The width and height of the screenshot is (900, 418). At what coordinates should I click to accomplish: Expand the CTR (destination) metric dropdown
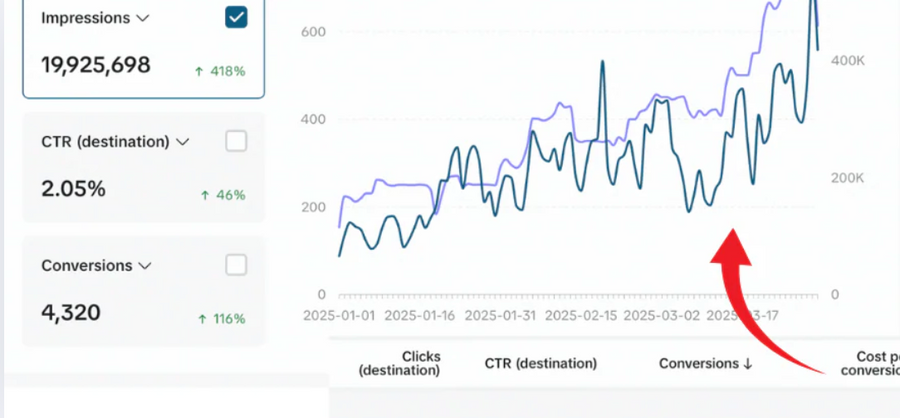point(182,142)
